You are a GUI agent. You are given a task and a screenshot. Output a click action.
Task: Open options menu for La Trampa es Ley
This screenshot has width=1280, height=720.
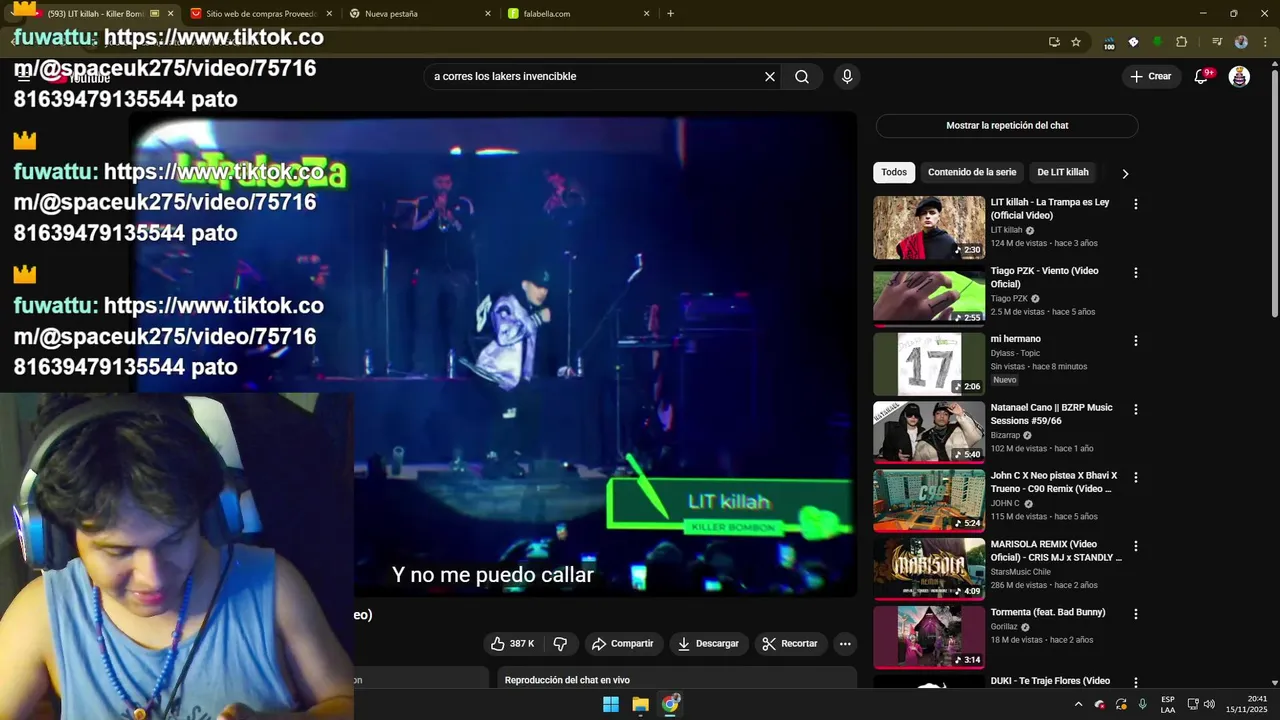[1135, 204]
